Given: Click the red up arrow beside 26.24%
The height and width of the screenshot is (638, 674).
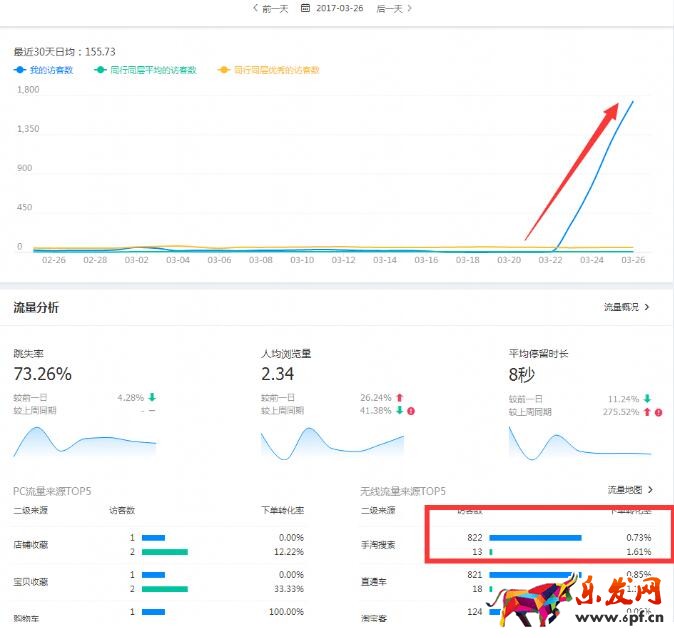Looking at the screenshot, I should tap(400, 397).
